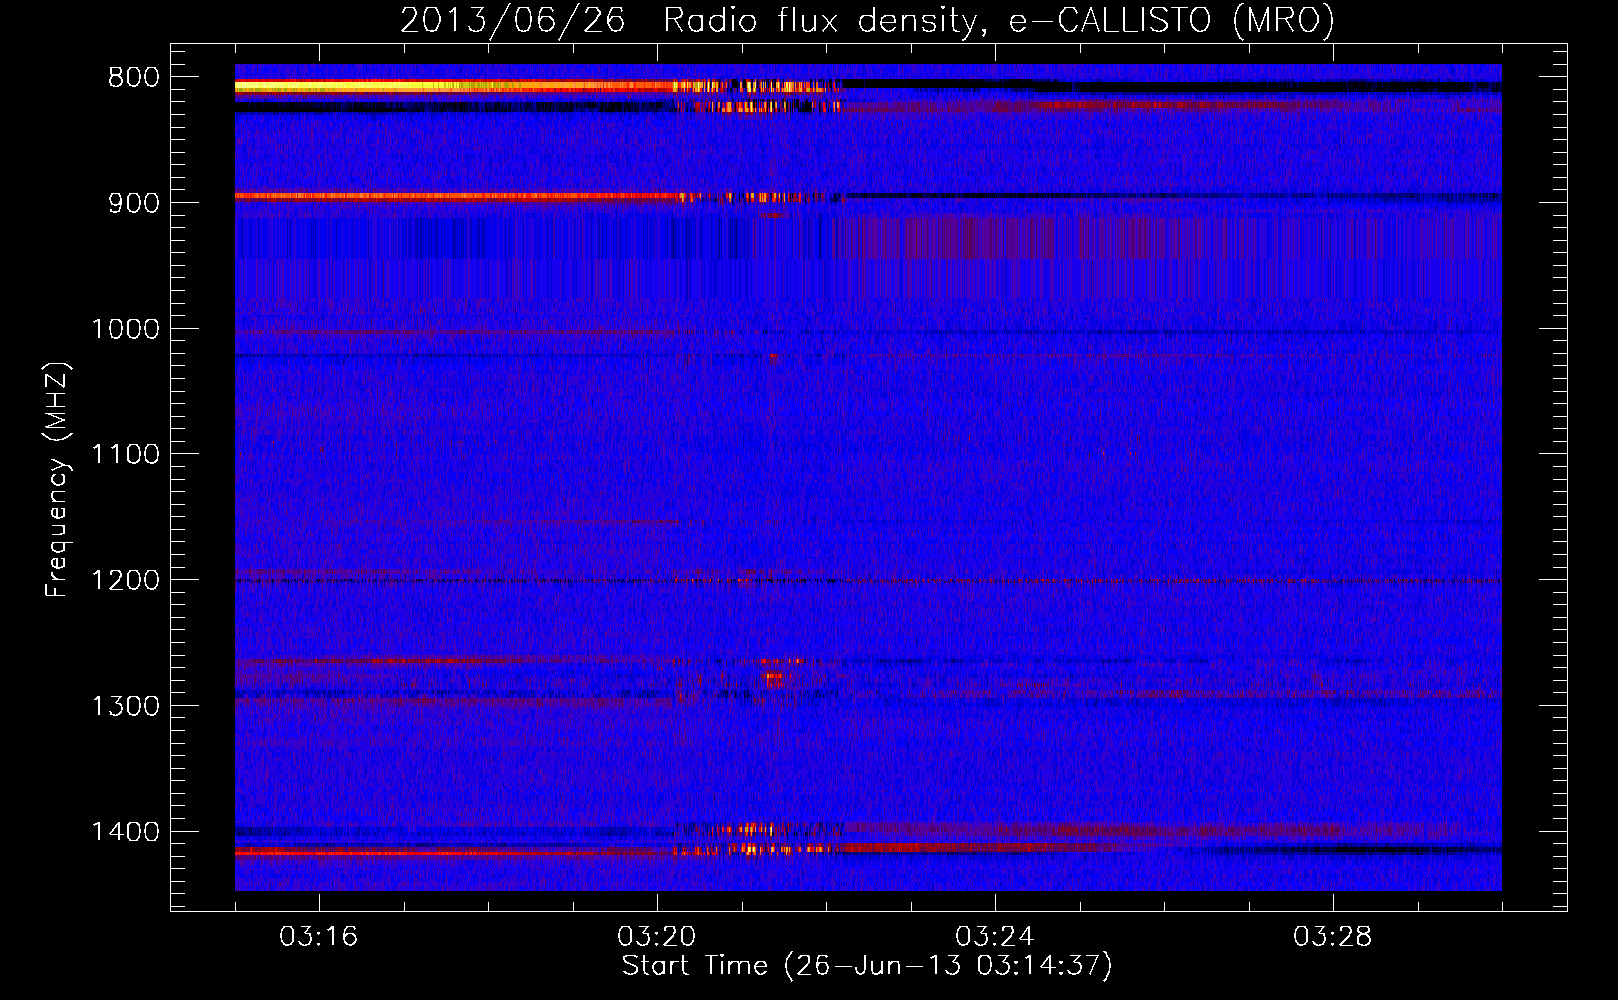This screenshot has width=1618, height=1000.
Task: Click the 1000 frequency tick label
Action: point(125,329)
